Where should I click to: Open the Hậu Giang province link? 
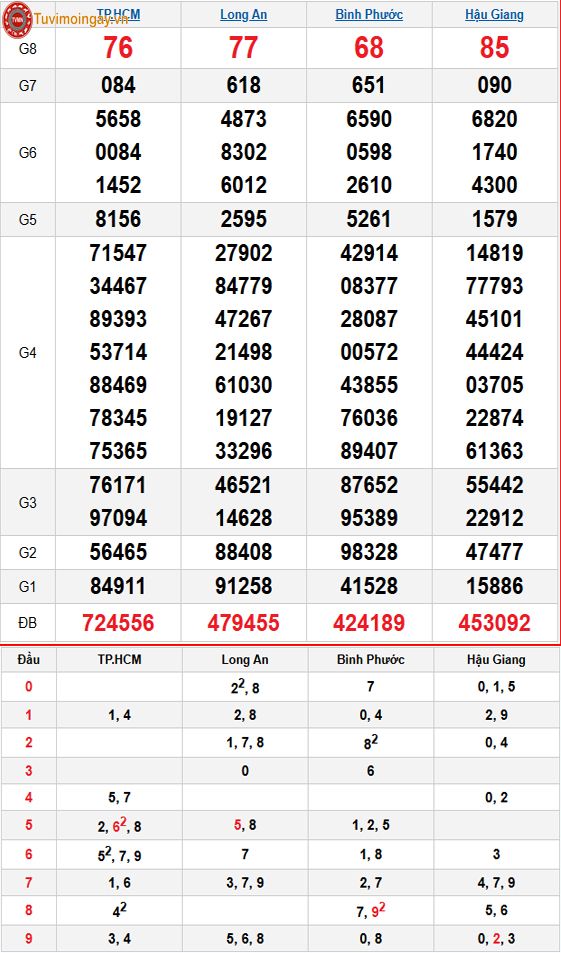coord(494,14)
